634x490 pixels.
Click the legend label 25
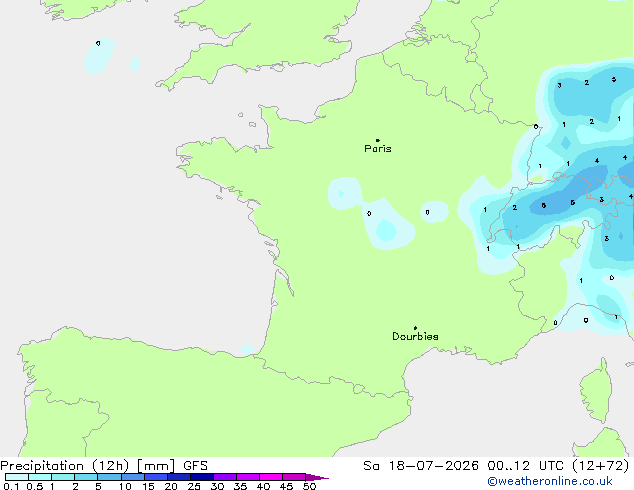(194, 486)
